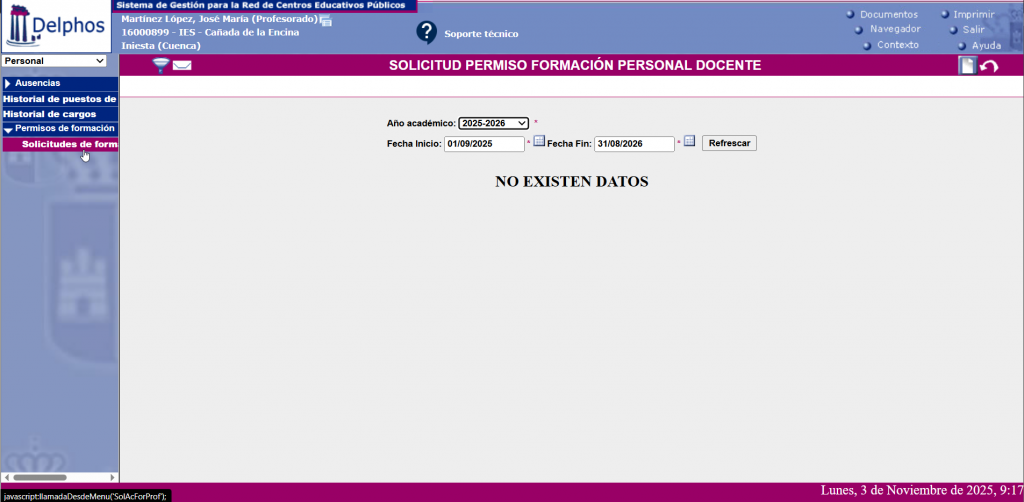
Task: Expand the Ausencias menu section
Action: tap(37, 83)
